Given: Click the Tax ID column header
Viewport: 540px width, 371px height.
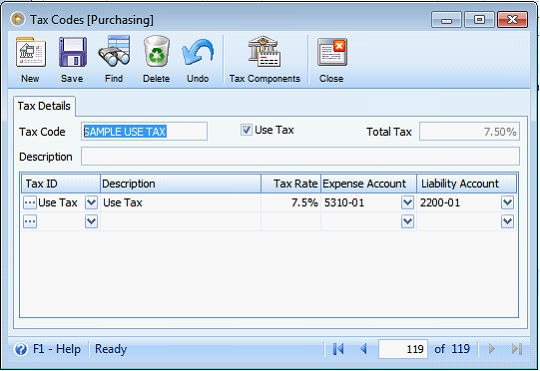Looking at the screenshot, I should coord(61,184).
